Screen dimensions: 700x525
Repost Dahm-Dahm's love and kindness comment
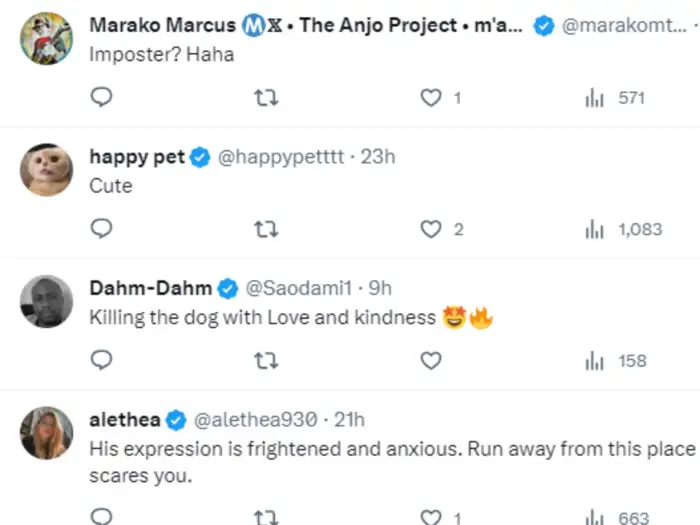[x=266, y=360]
